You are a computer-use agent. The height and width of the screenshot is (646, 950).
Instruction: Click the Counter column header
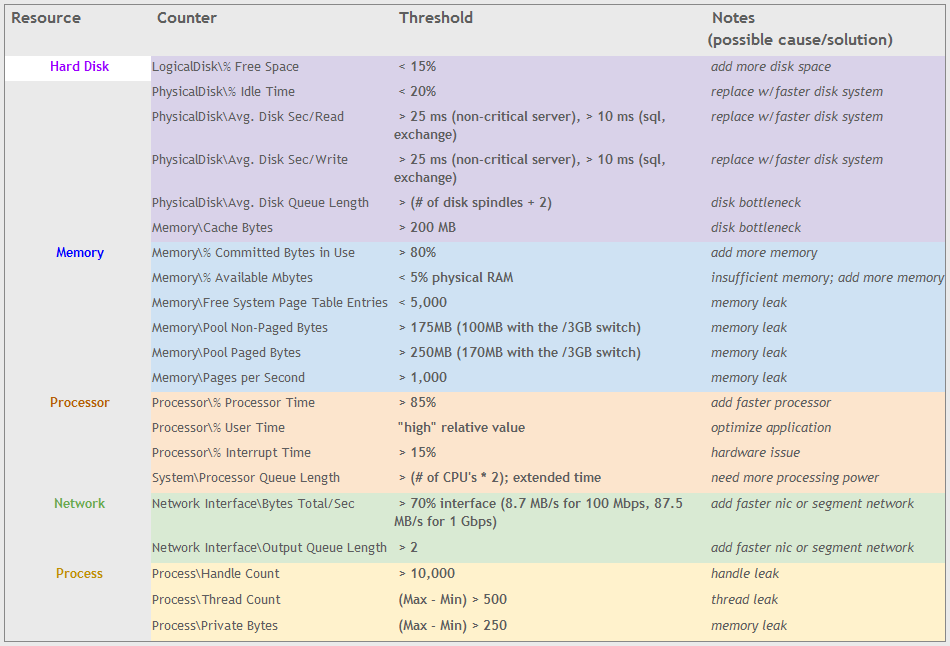click(187, 18)
